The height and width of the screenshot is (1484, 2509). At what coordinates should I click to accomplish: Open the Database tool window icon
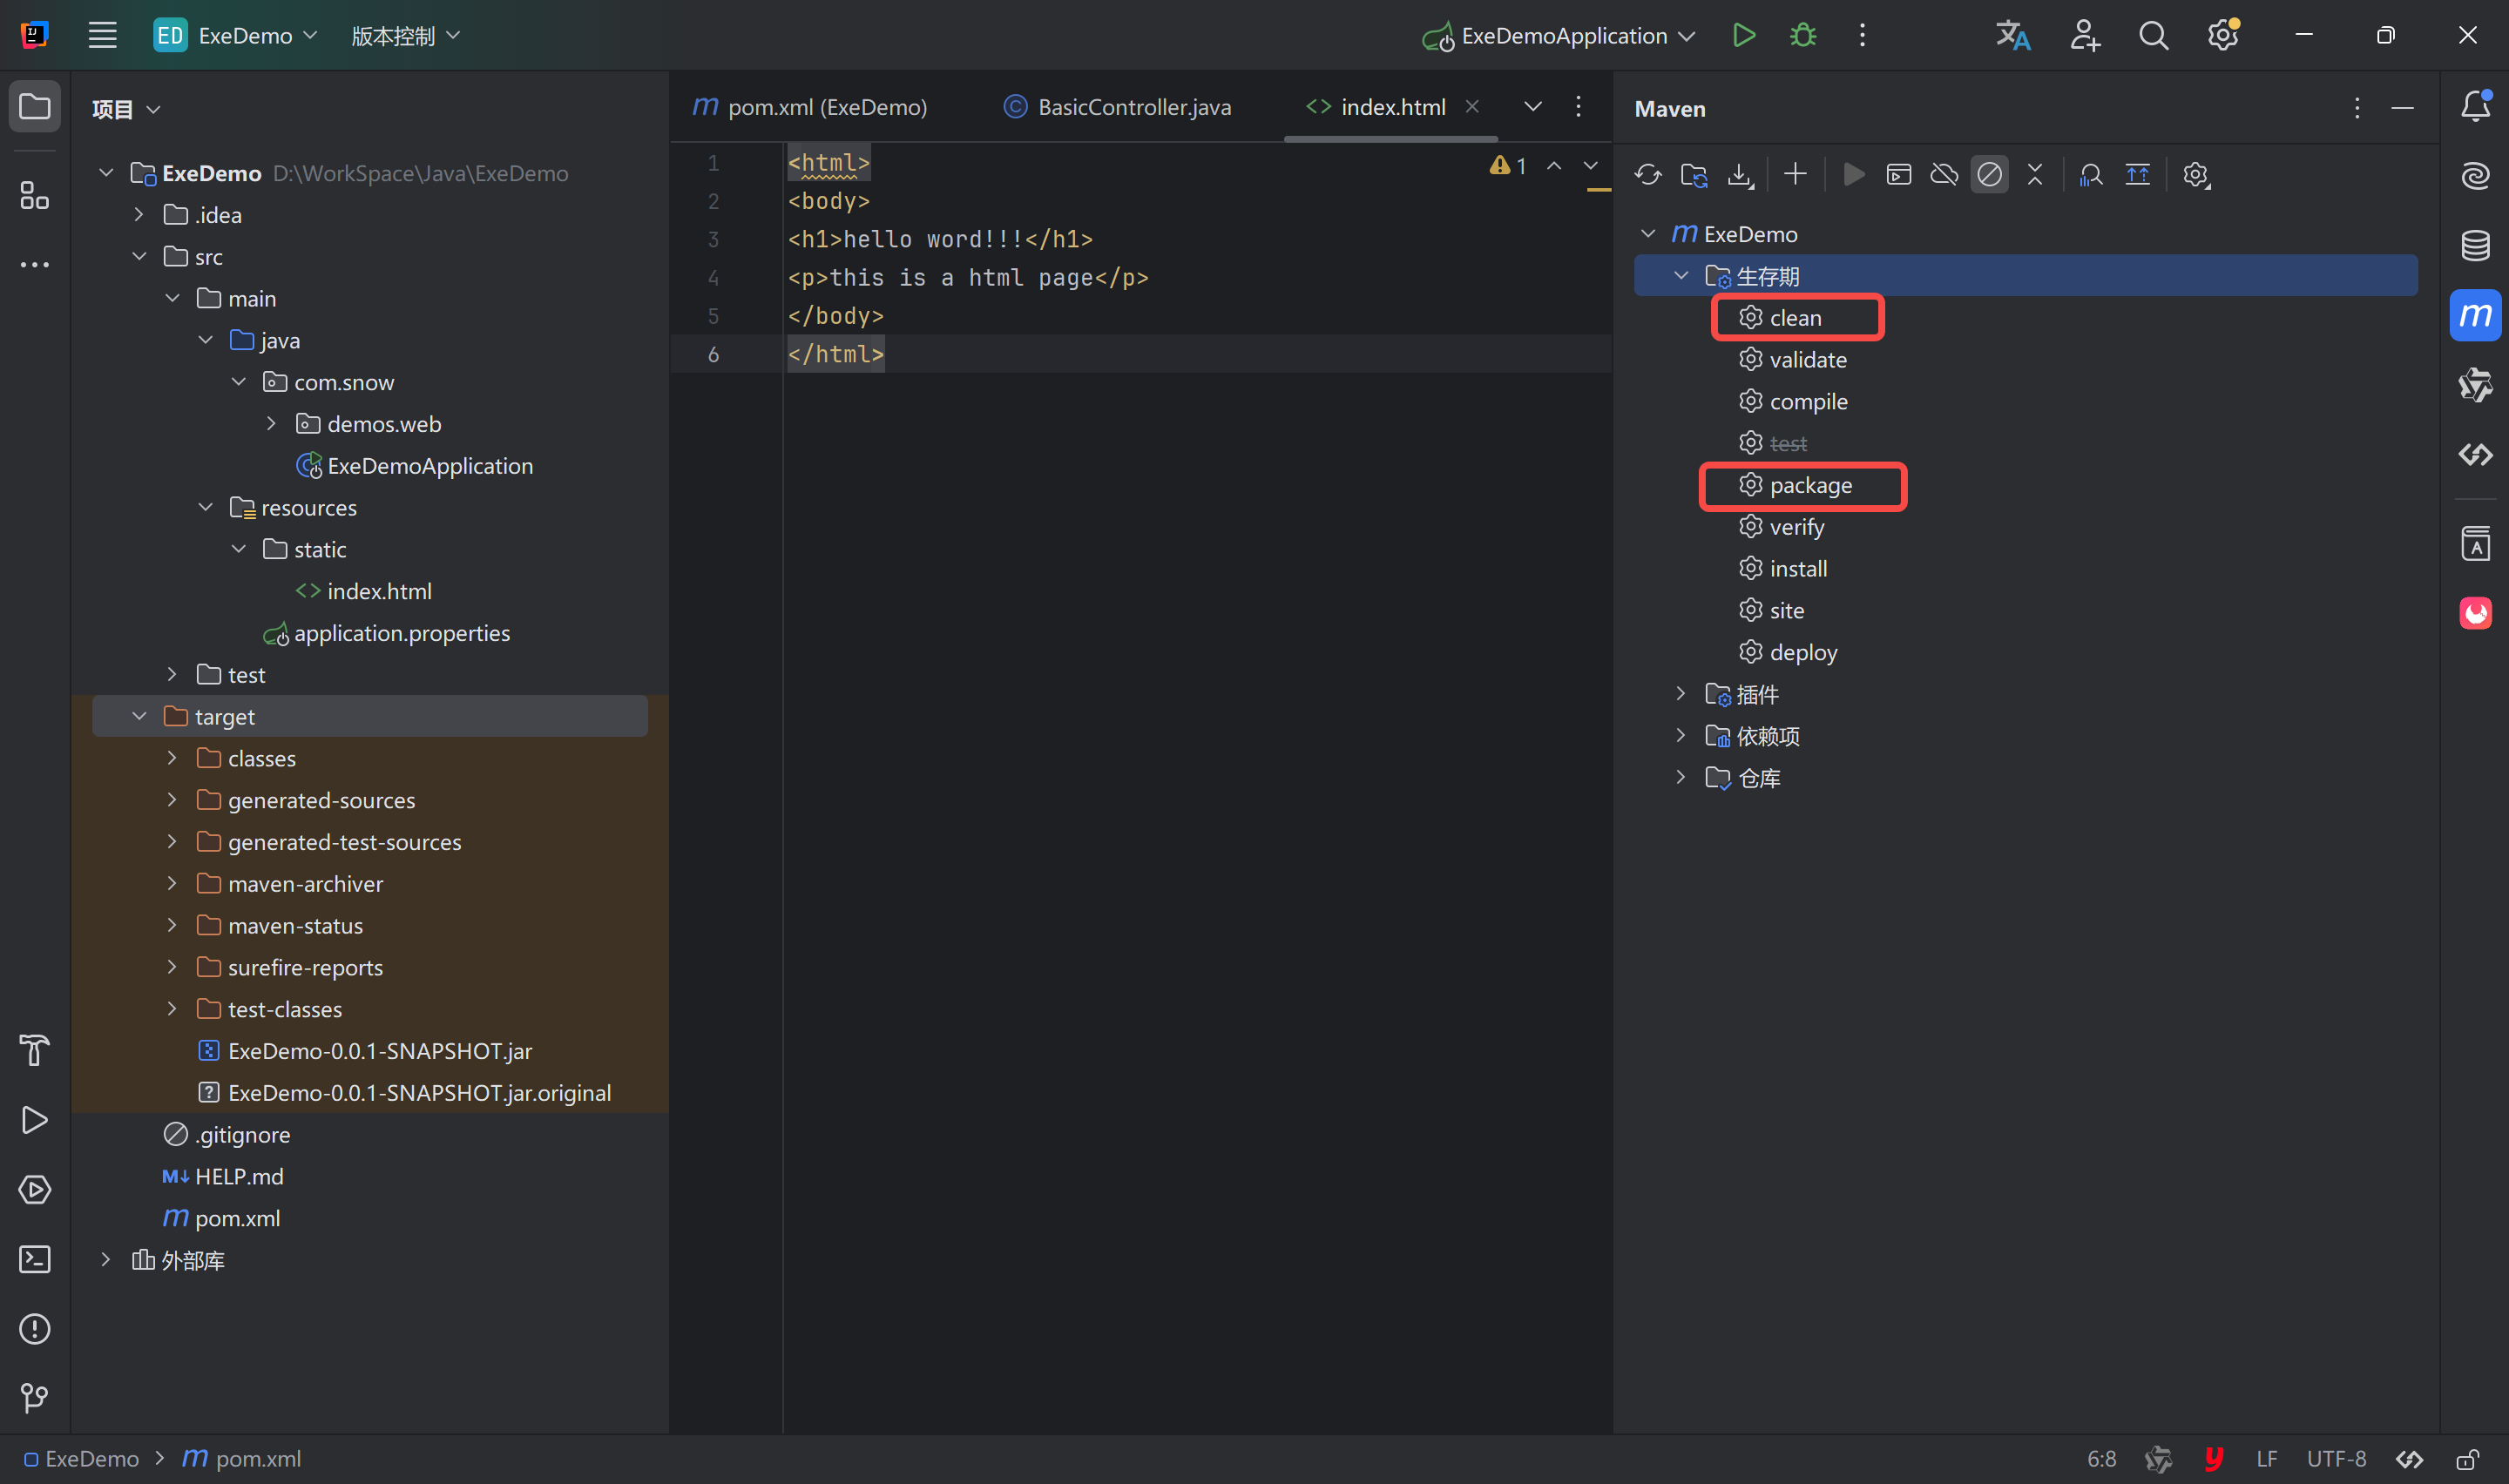pos(2475,245)
